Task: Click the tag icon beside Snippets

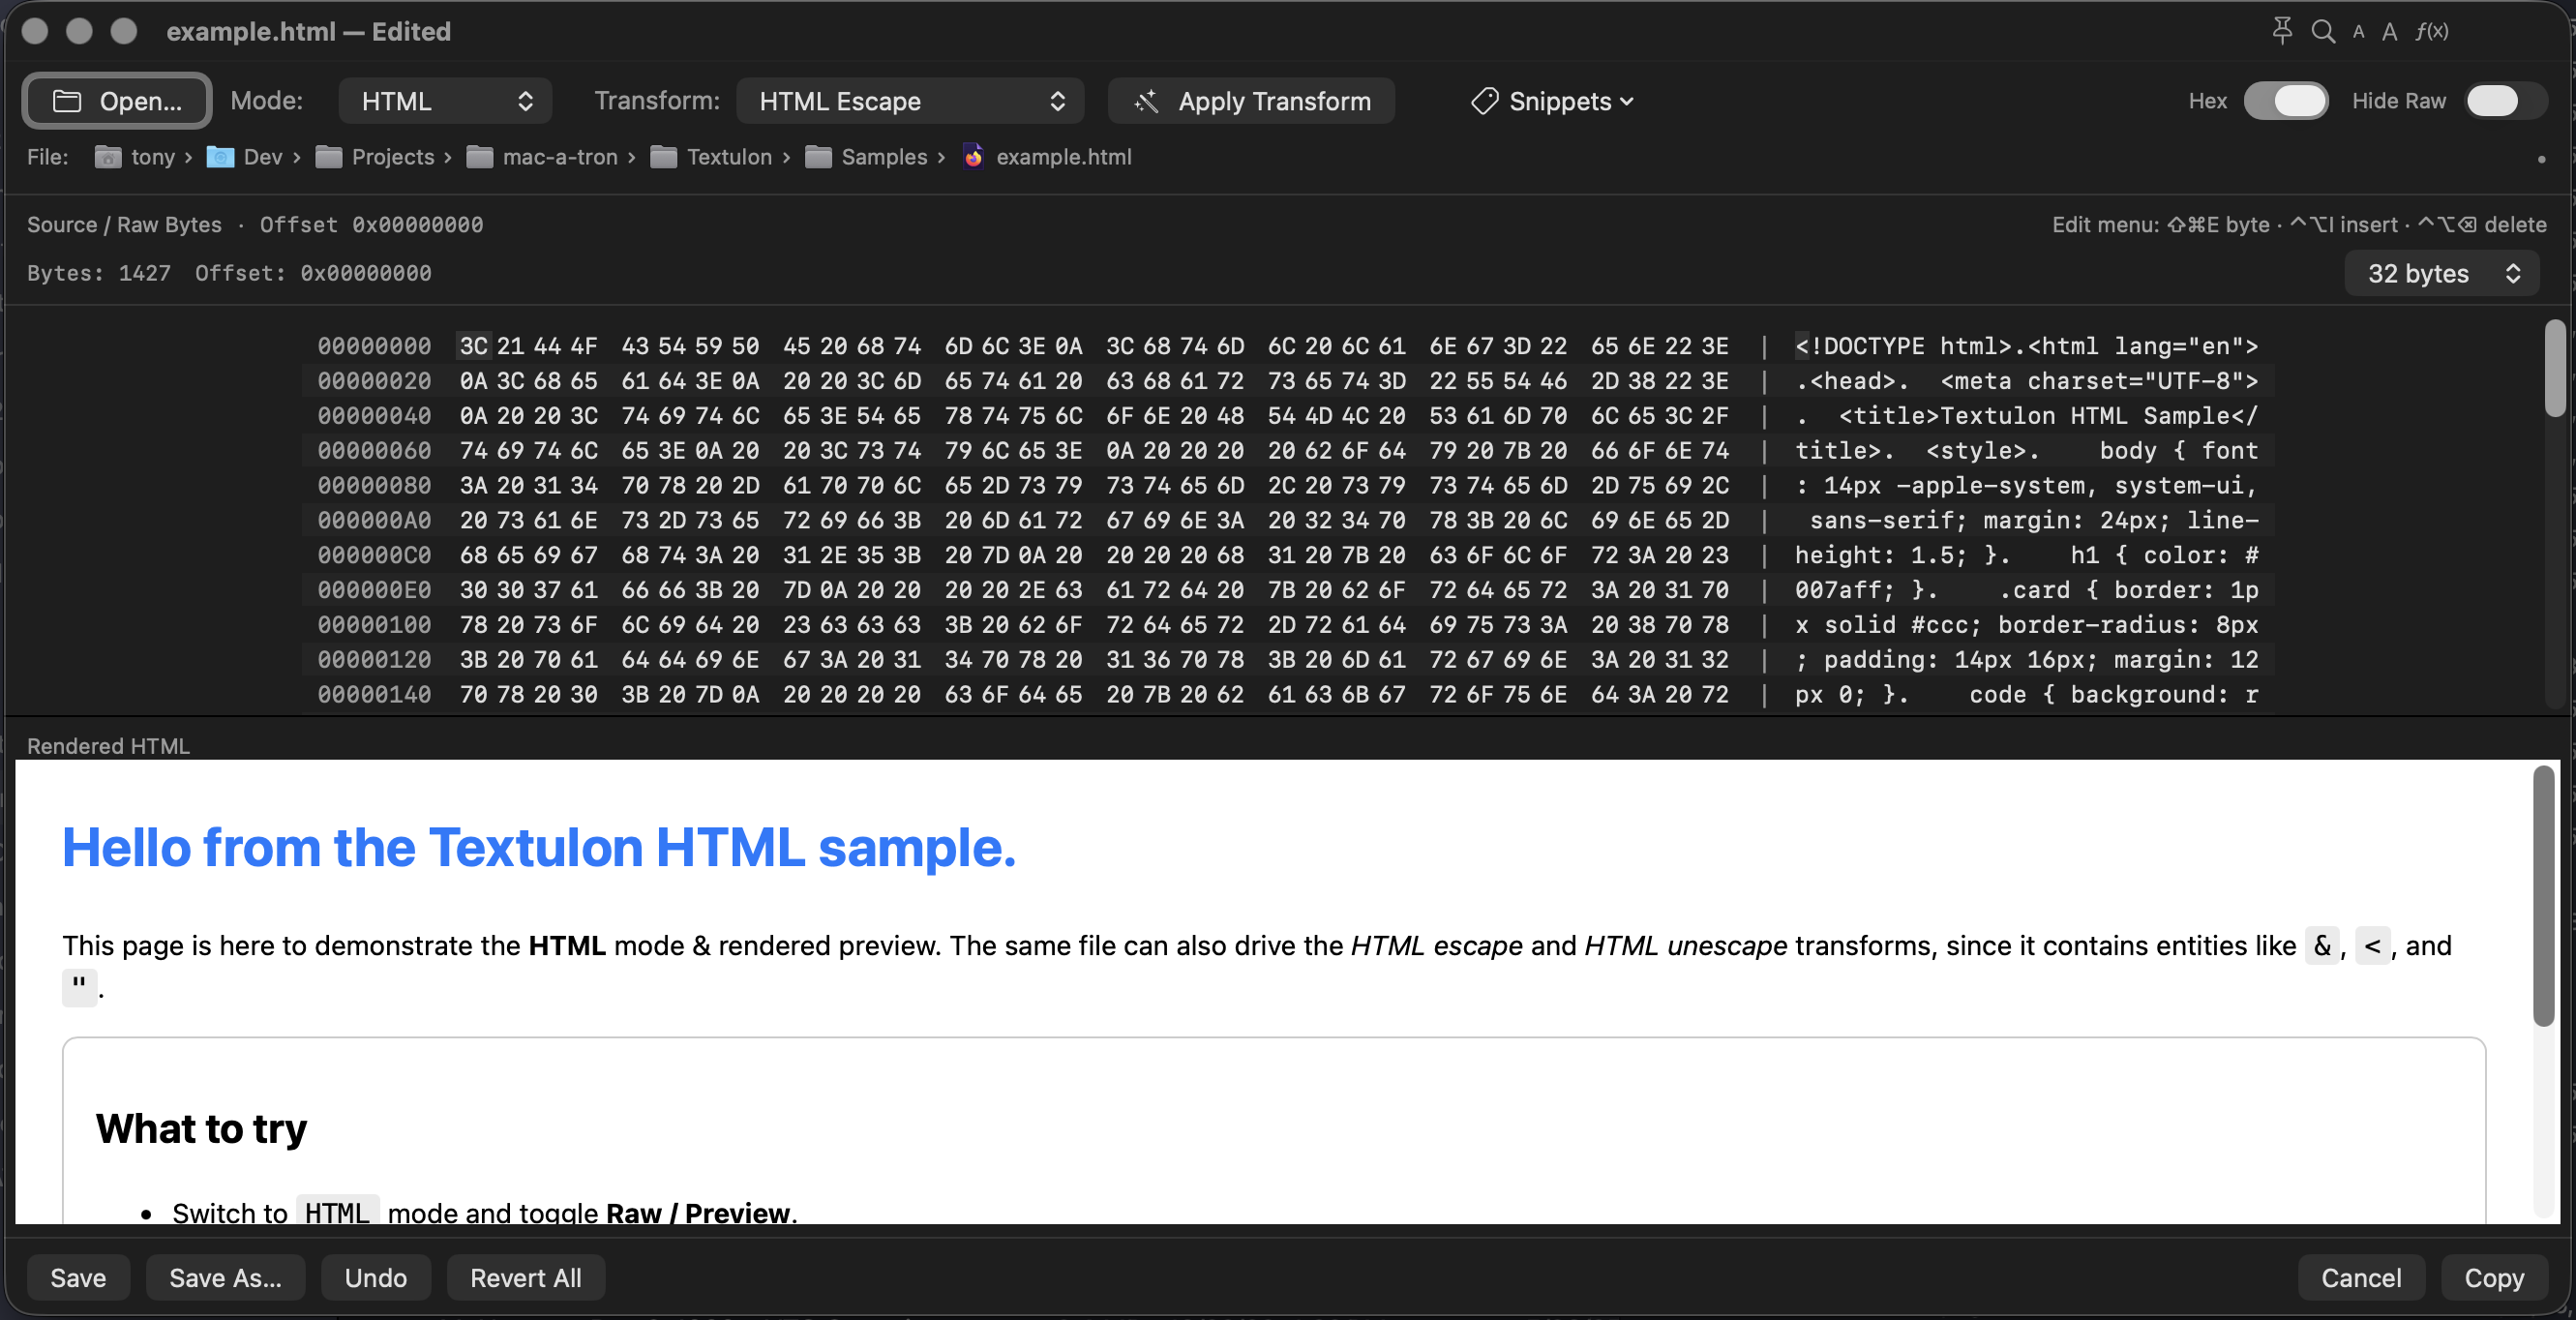Action: point(1484,101)
